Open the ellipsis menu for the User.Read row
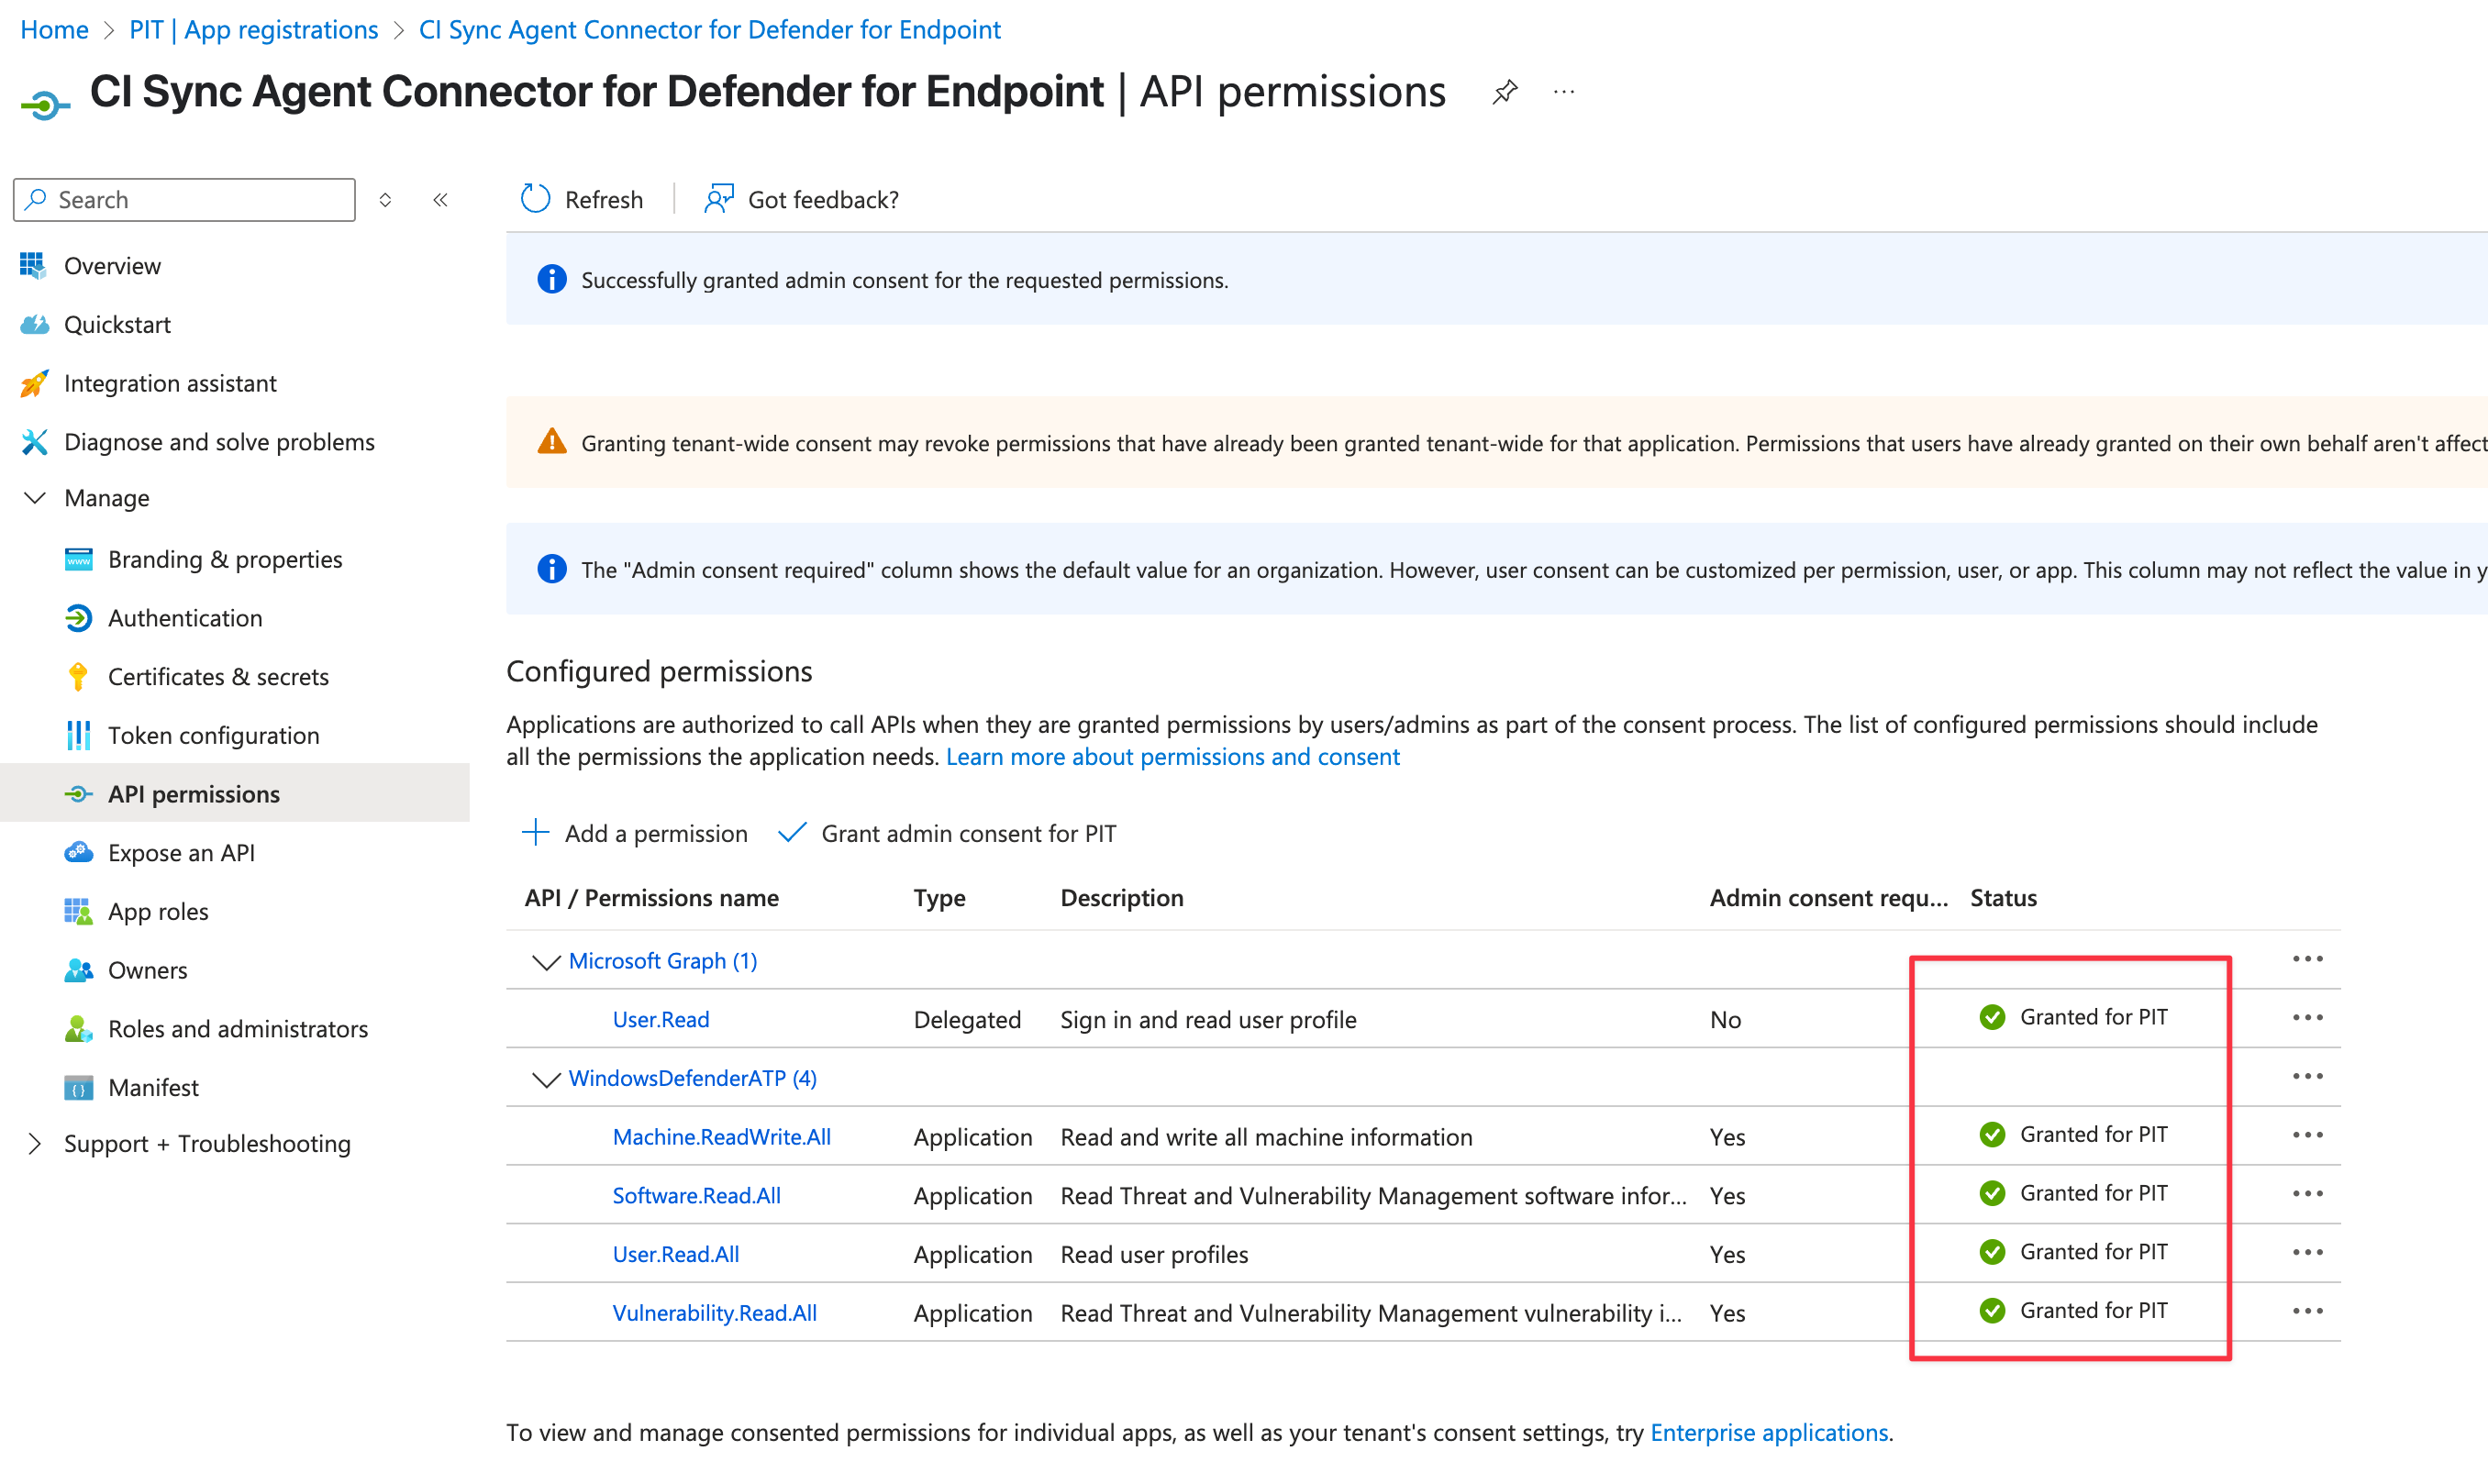The width and height of the screenshot is (2488, 1484). coord(2307,1018)
